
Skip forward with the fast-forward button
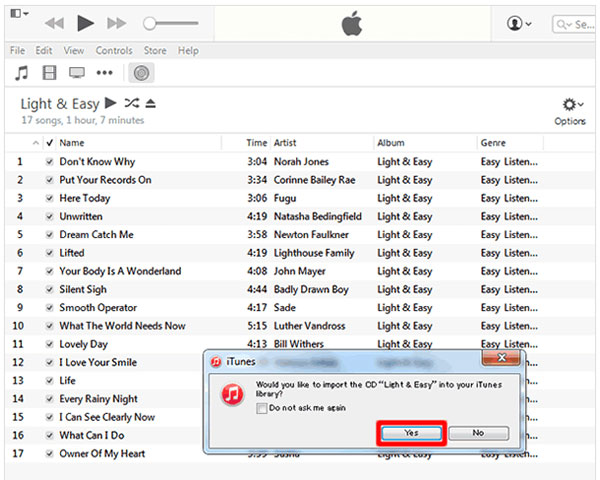pos(116,23)
